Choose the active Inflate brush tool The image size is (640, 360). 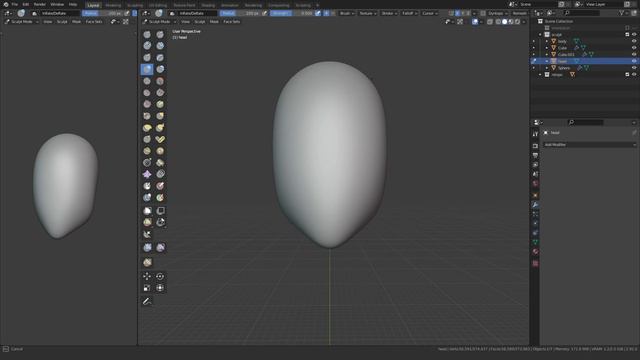coord(147,69)
